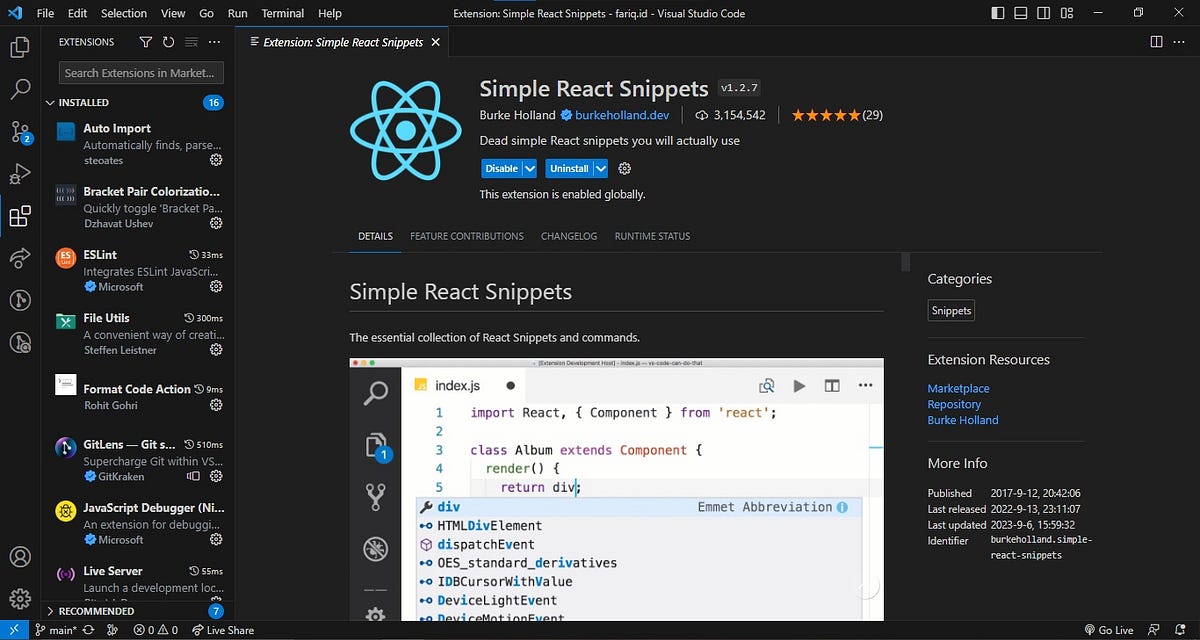The width and height of the screenshot is (1200, 640).
Task: Open the Explorer sidebar icon
Action: coord(18,47)
